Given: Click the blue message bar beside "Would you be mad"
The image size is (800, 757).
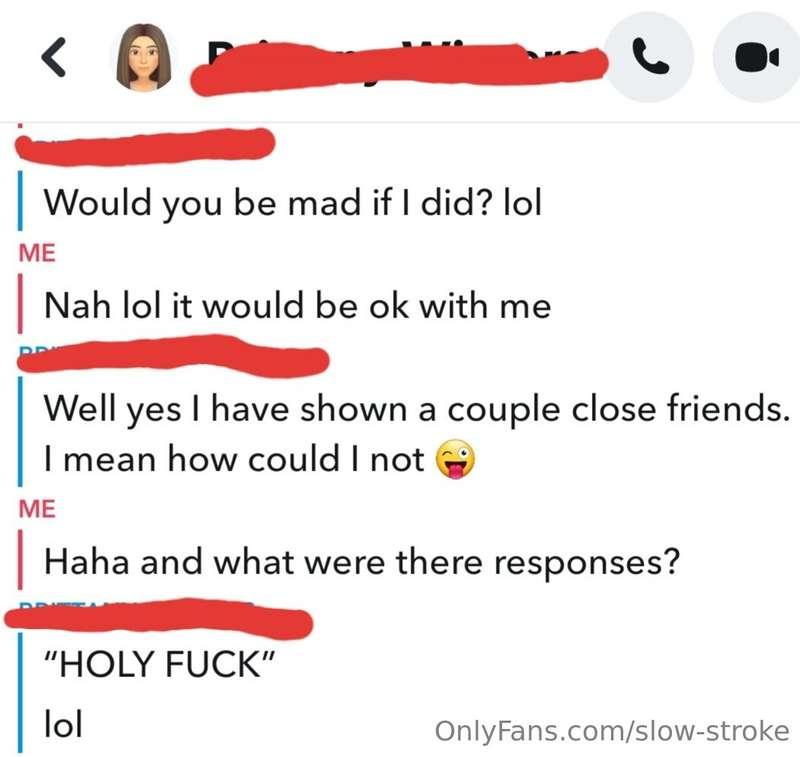Looking at the screenshot, I should 20,200.
